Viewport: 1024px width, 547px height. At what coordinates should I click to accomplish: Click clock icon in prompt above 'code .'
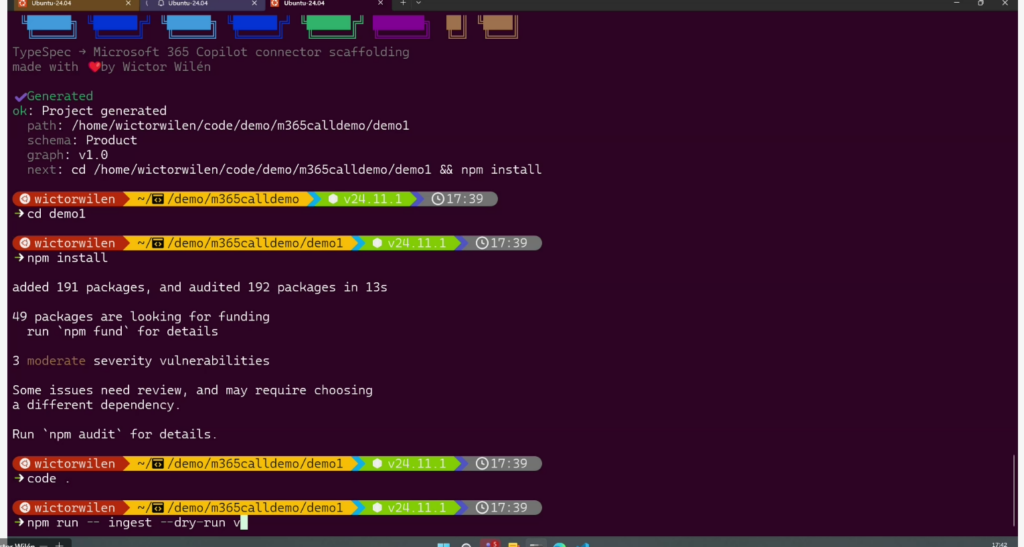(482, 463)
